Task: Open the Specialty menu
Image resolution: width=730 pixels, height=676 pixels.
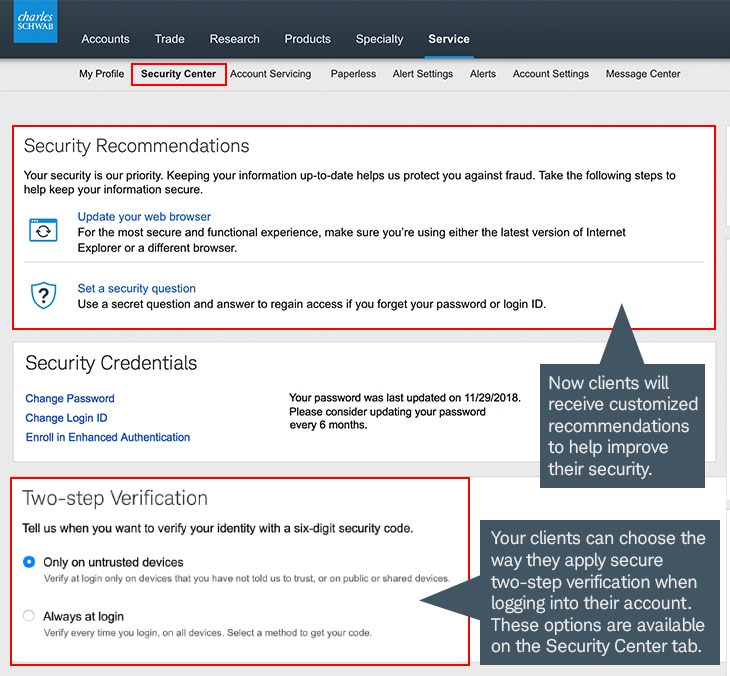Action: pyautogui.click(x=379, y=39)
